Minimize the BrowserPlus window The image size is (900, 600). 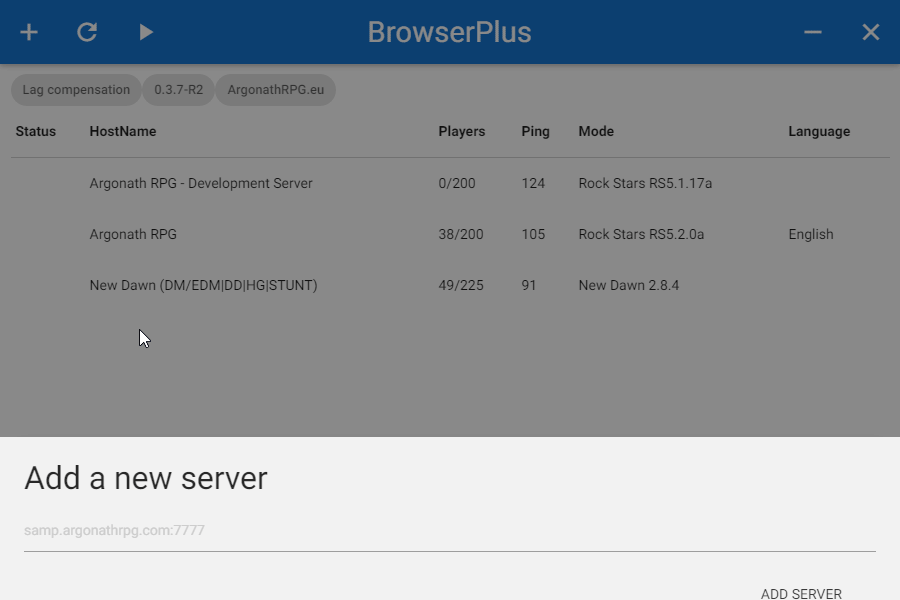point(813,32)
